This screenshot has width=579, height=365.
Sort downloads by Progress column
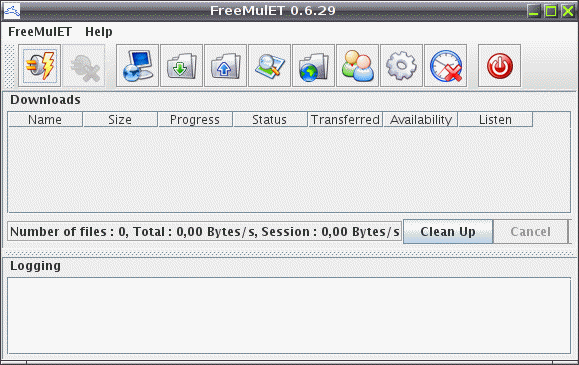195,120
